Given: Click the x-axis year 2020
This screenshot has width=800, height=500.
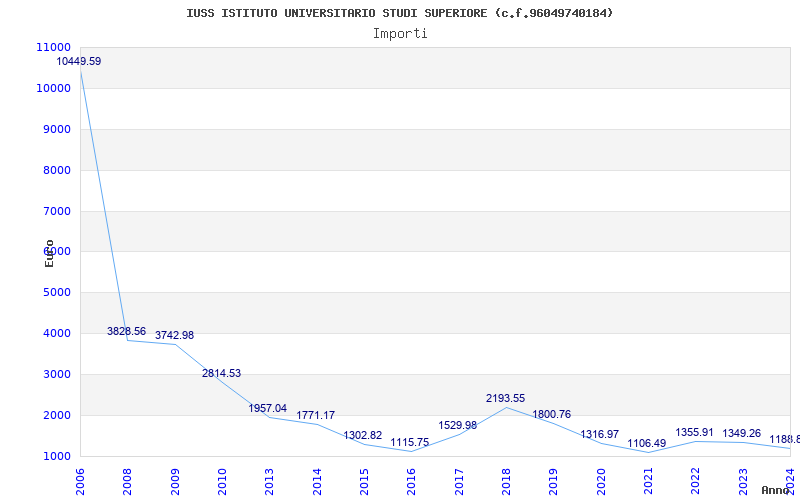Looking at the screenshot, I should [601, 482].
